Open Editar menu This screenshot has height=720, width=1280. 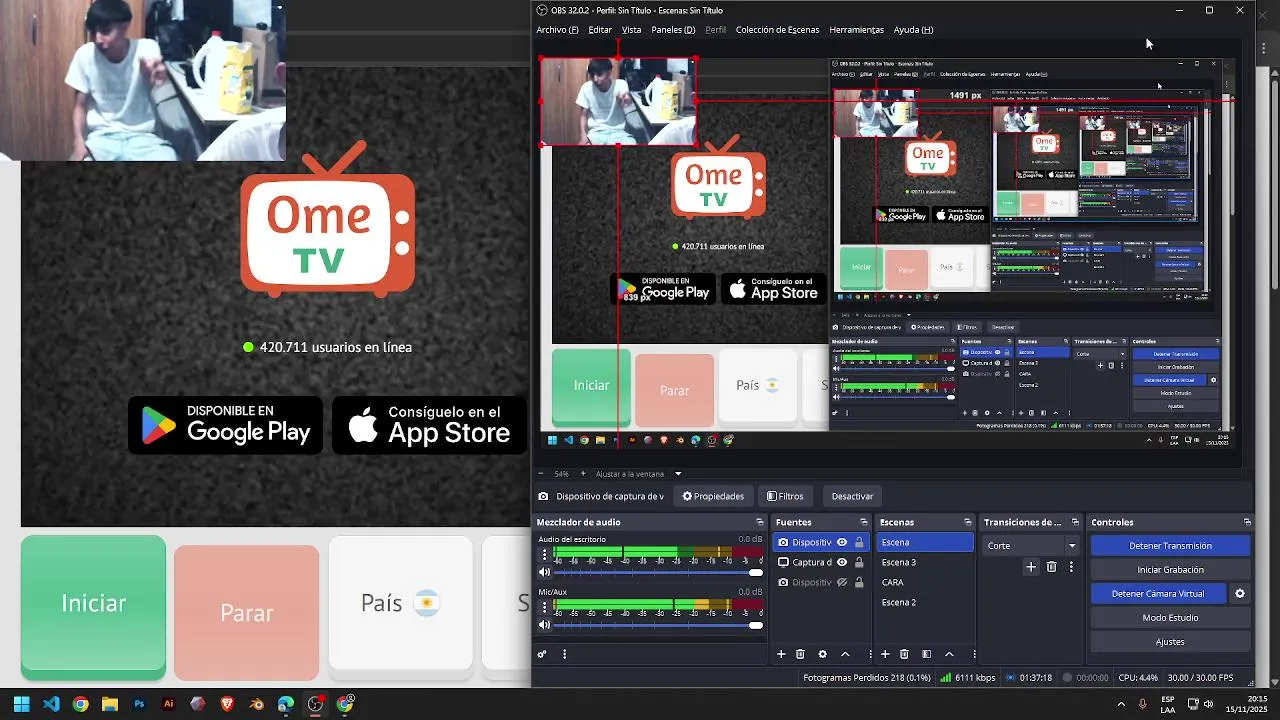(600, 30)
